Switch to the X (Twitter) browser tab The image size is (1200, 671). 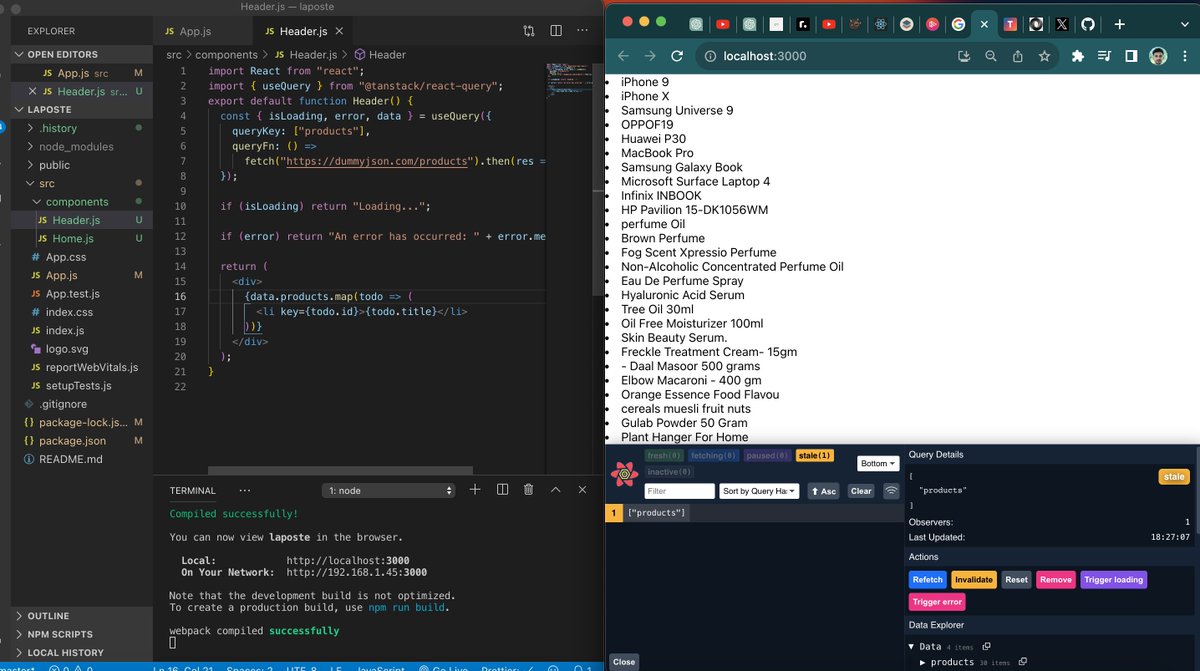click(x=1062, y=24)
